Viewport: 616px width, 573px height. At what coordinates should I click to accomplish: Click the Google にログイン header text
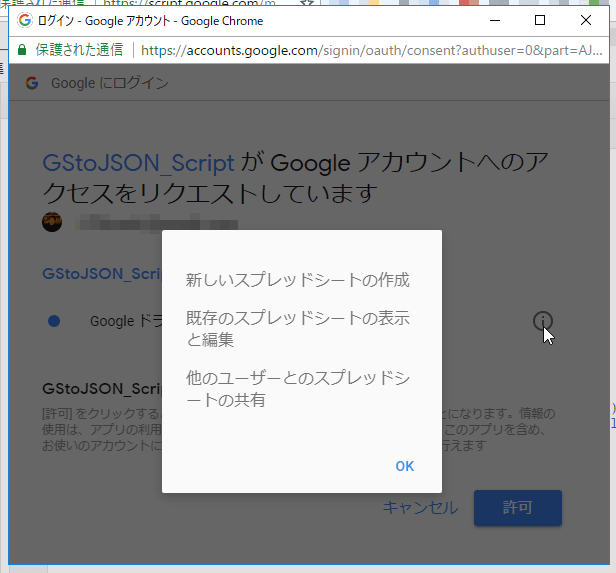[110, 83]
